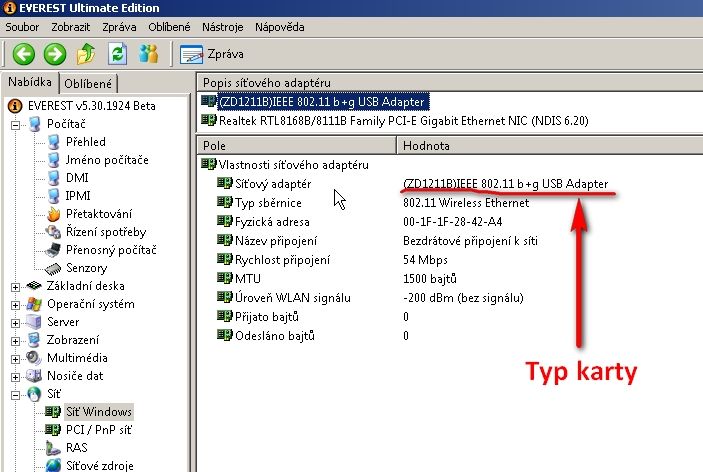Select the Síť globe icon

coord(34,394)
